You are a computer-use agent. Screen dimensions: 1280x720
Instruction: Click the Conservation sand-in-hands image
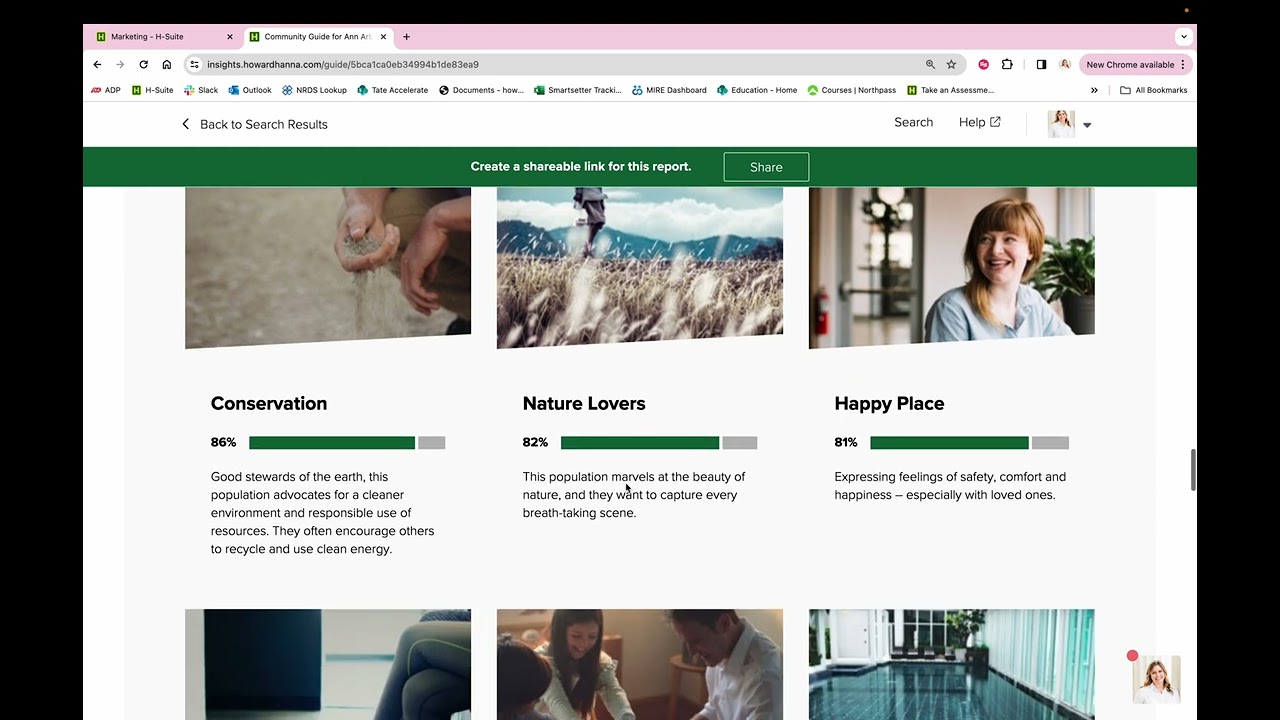pyautogui.click(x=328, y=266)
